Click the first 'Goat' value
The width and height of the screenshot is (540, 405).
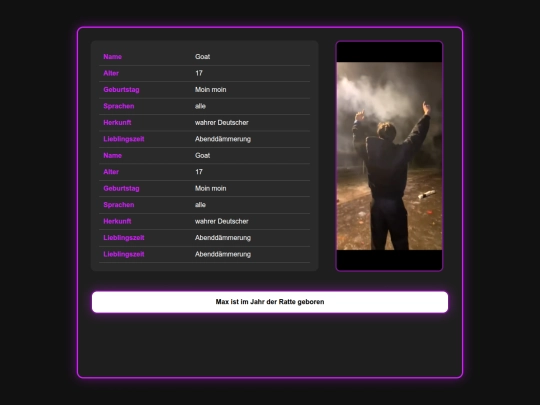pyautogui.click(x=202, y=57)
